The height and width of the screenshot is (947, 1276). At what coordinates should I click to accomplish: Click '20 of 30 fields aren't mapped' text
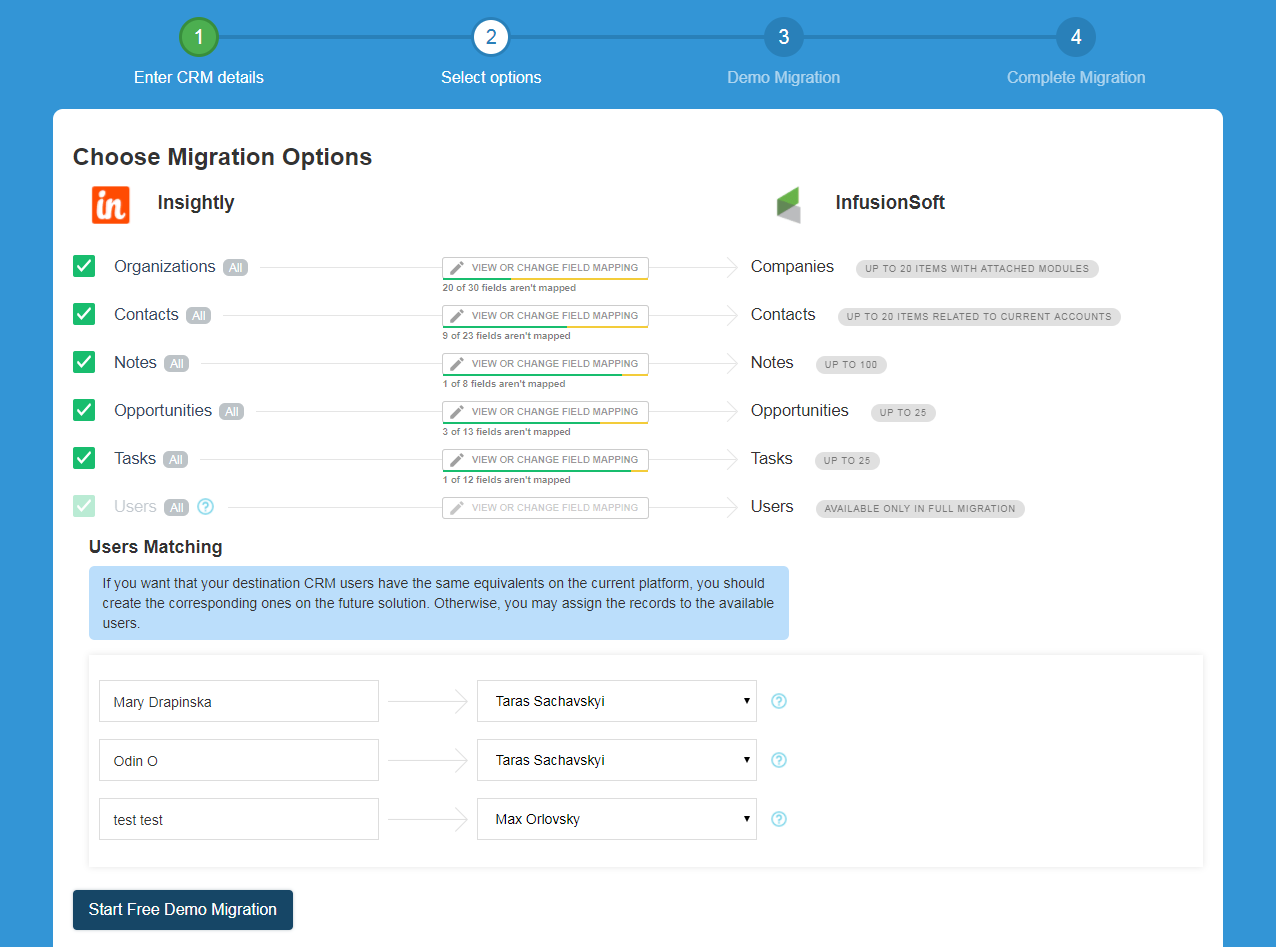(509, 288)
